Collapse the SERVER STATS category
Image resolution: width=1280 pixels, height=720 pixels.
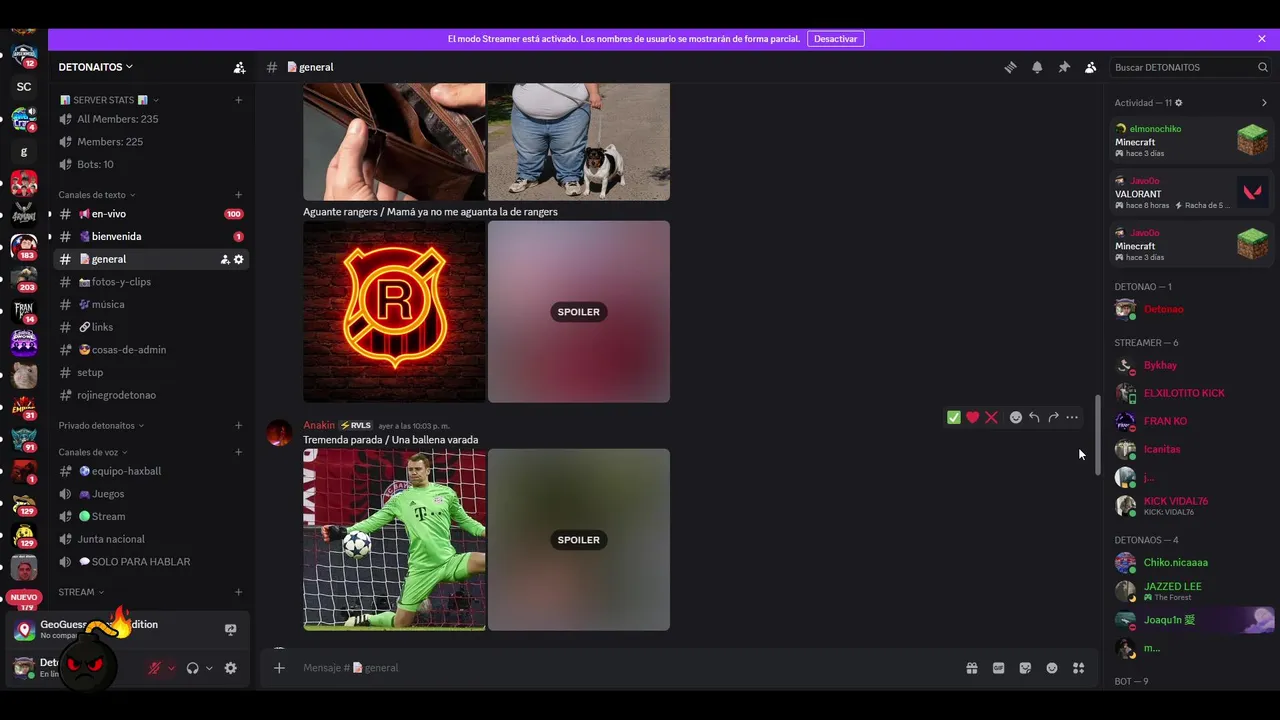point(108,100)
